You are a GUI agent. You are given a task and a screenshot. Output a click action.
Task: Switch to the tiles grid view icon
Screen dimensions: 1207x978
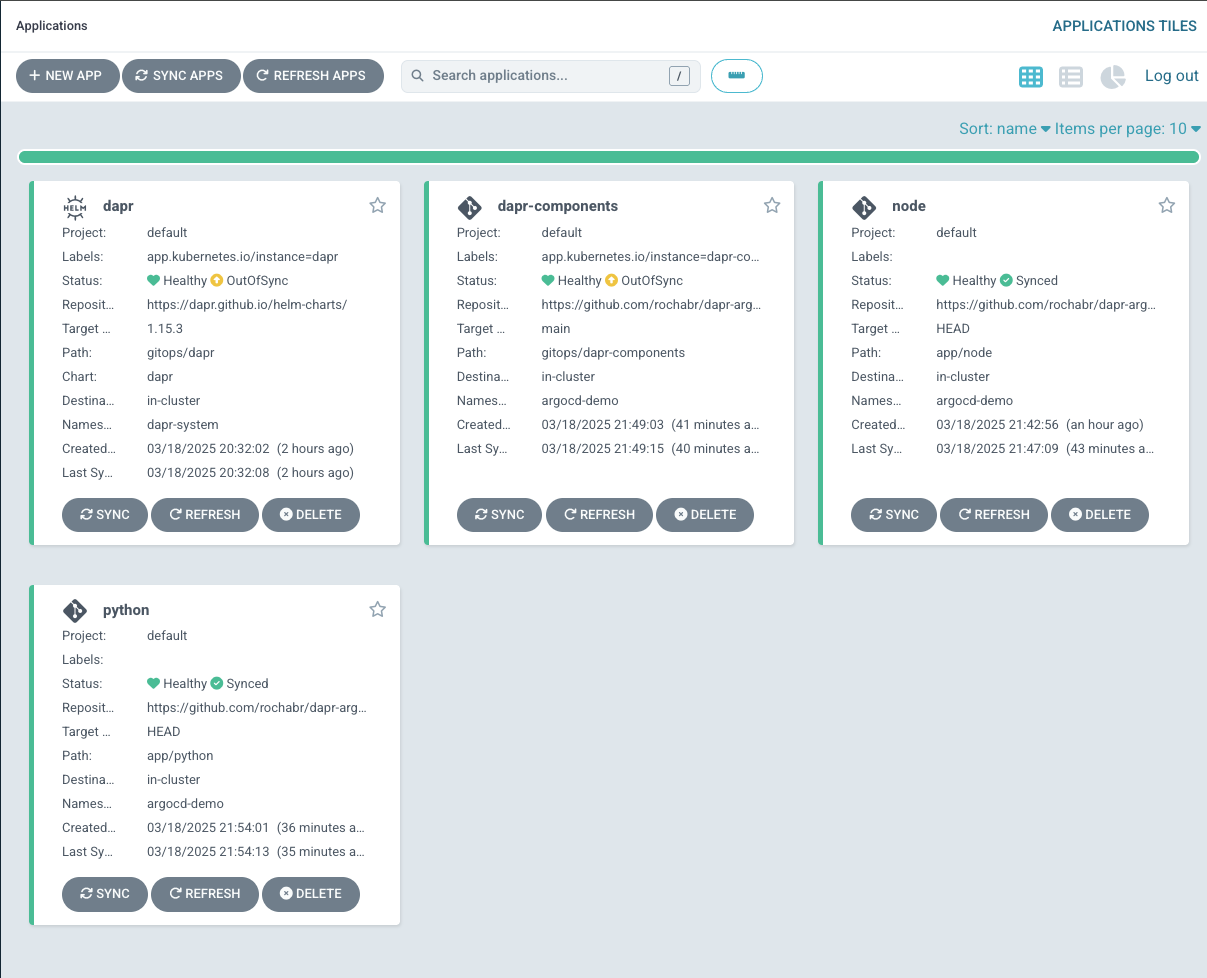click(x=1031, y=77)
